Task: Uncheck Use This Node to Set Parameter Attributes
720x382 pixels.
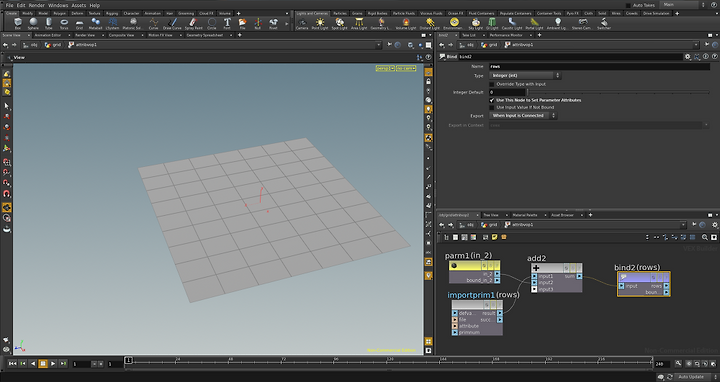Action: pyautogui.click(x=492, y=100)
